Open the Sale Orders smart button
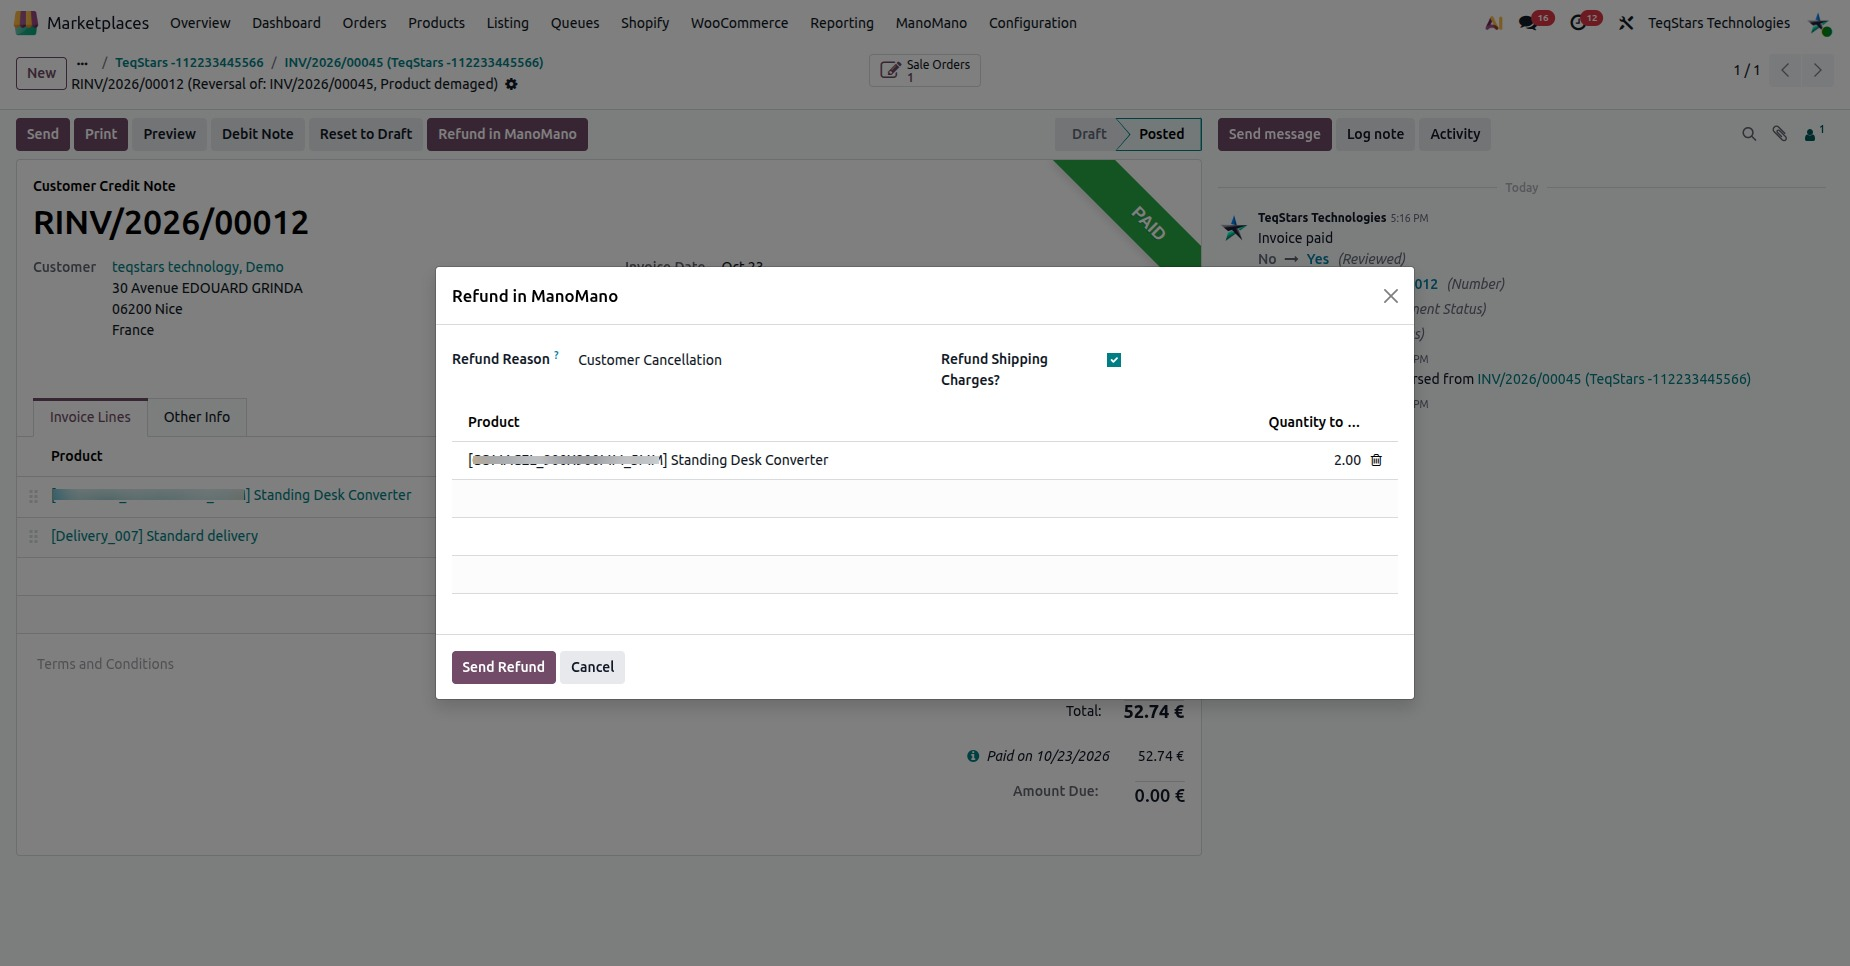This screenshot has width=1850, height=966. tap(925, 70)
